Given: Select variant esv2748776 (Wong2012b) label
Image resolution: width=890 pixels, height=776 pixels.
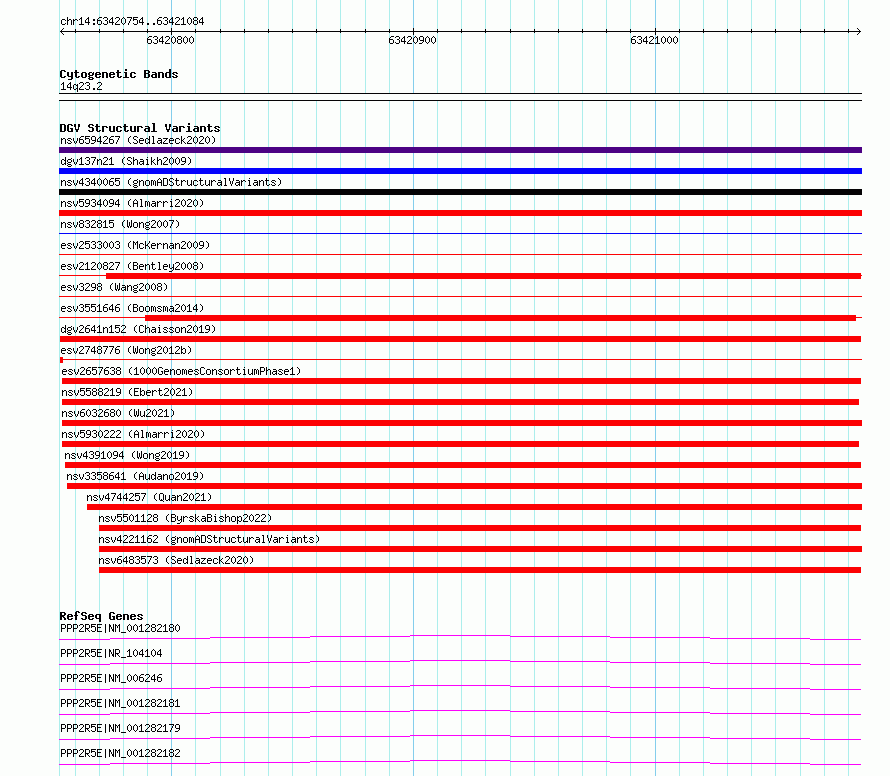Looking at the screenshot, I should (126, 350).
